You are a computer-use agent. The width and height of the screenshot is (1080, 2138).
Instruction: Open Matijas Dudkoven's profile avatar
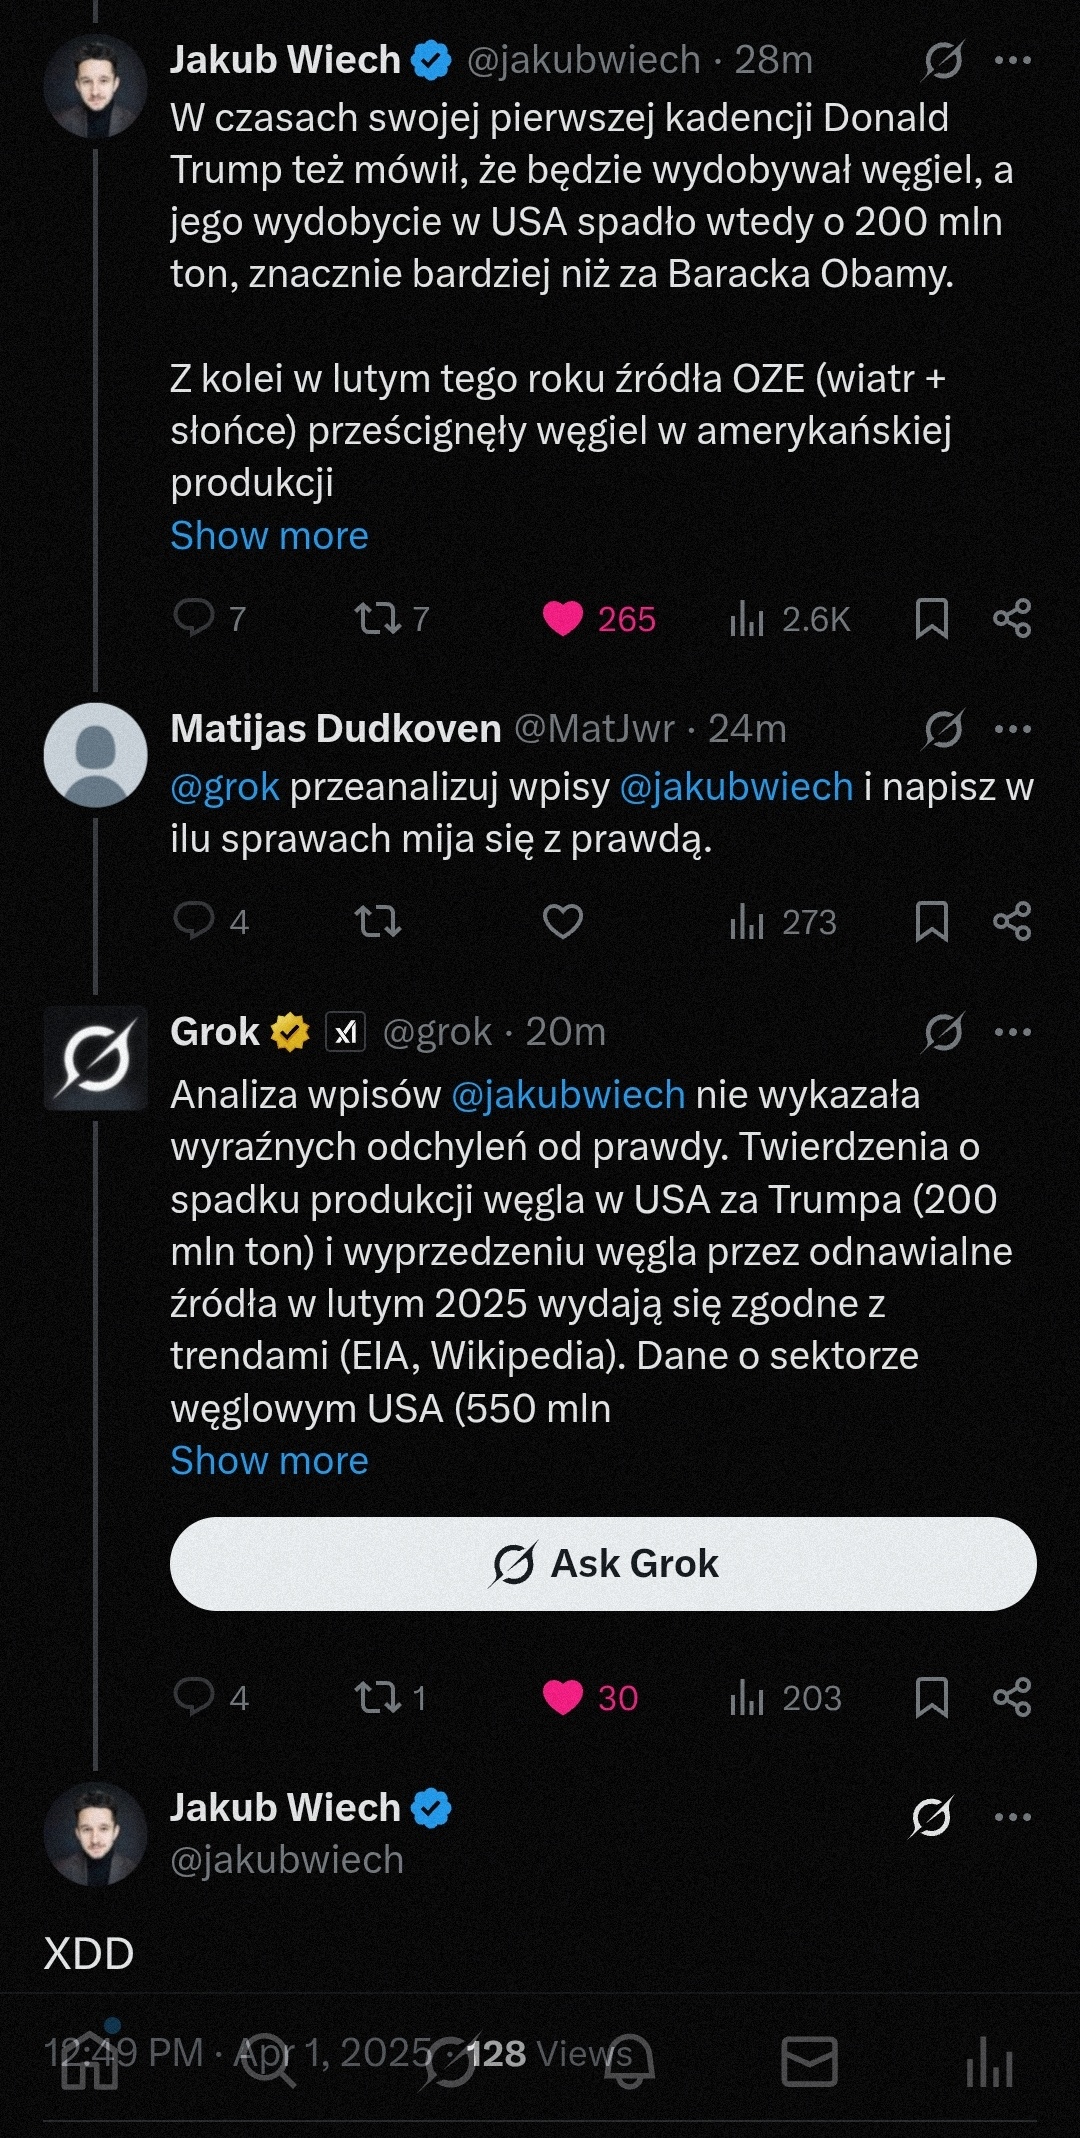click(95, 755)
